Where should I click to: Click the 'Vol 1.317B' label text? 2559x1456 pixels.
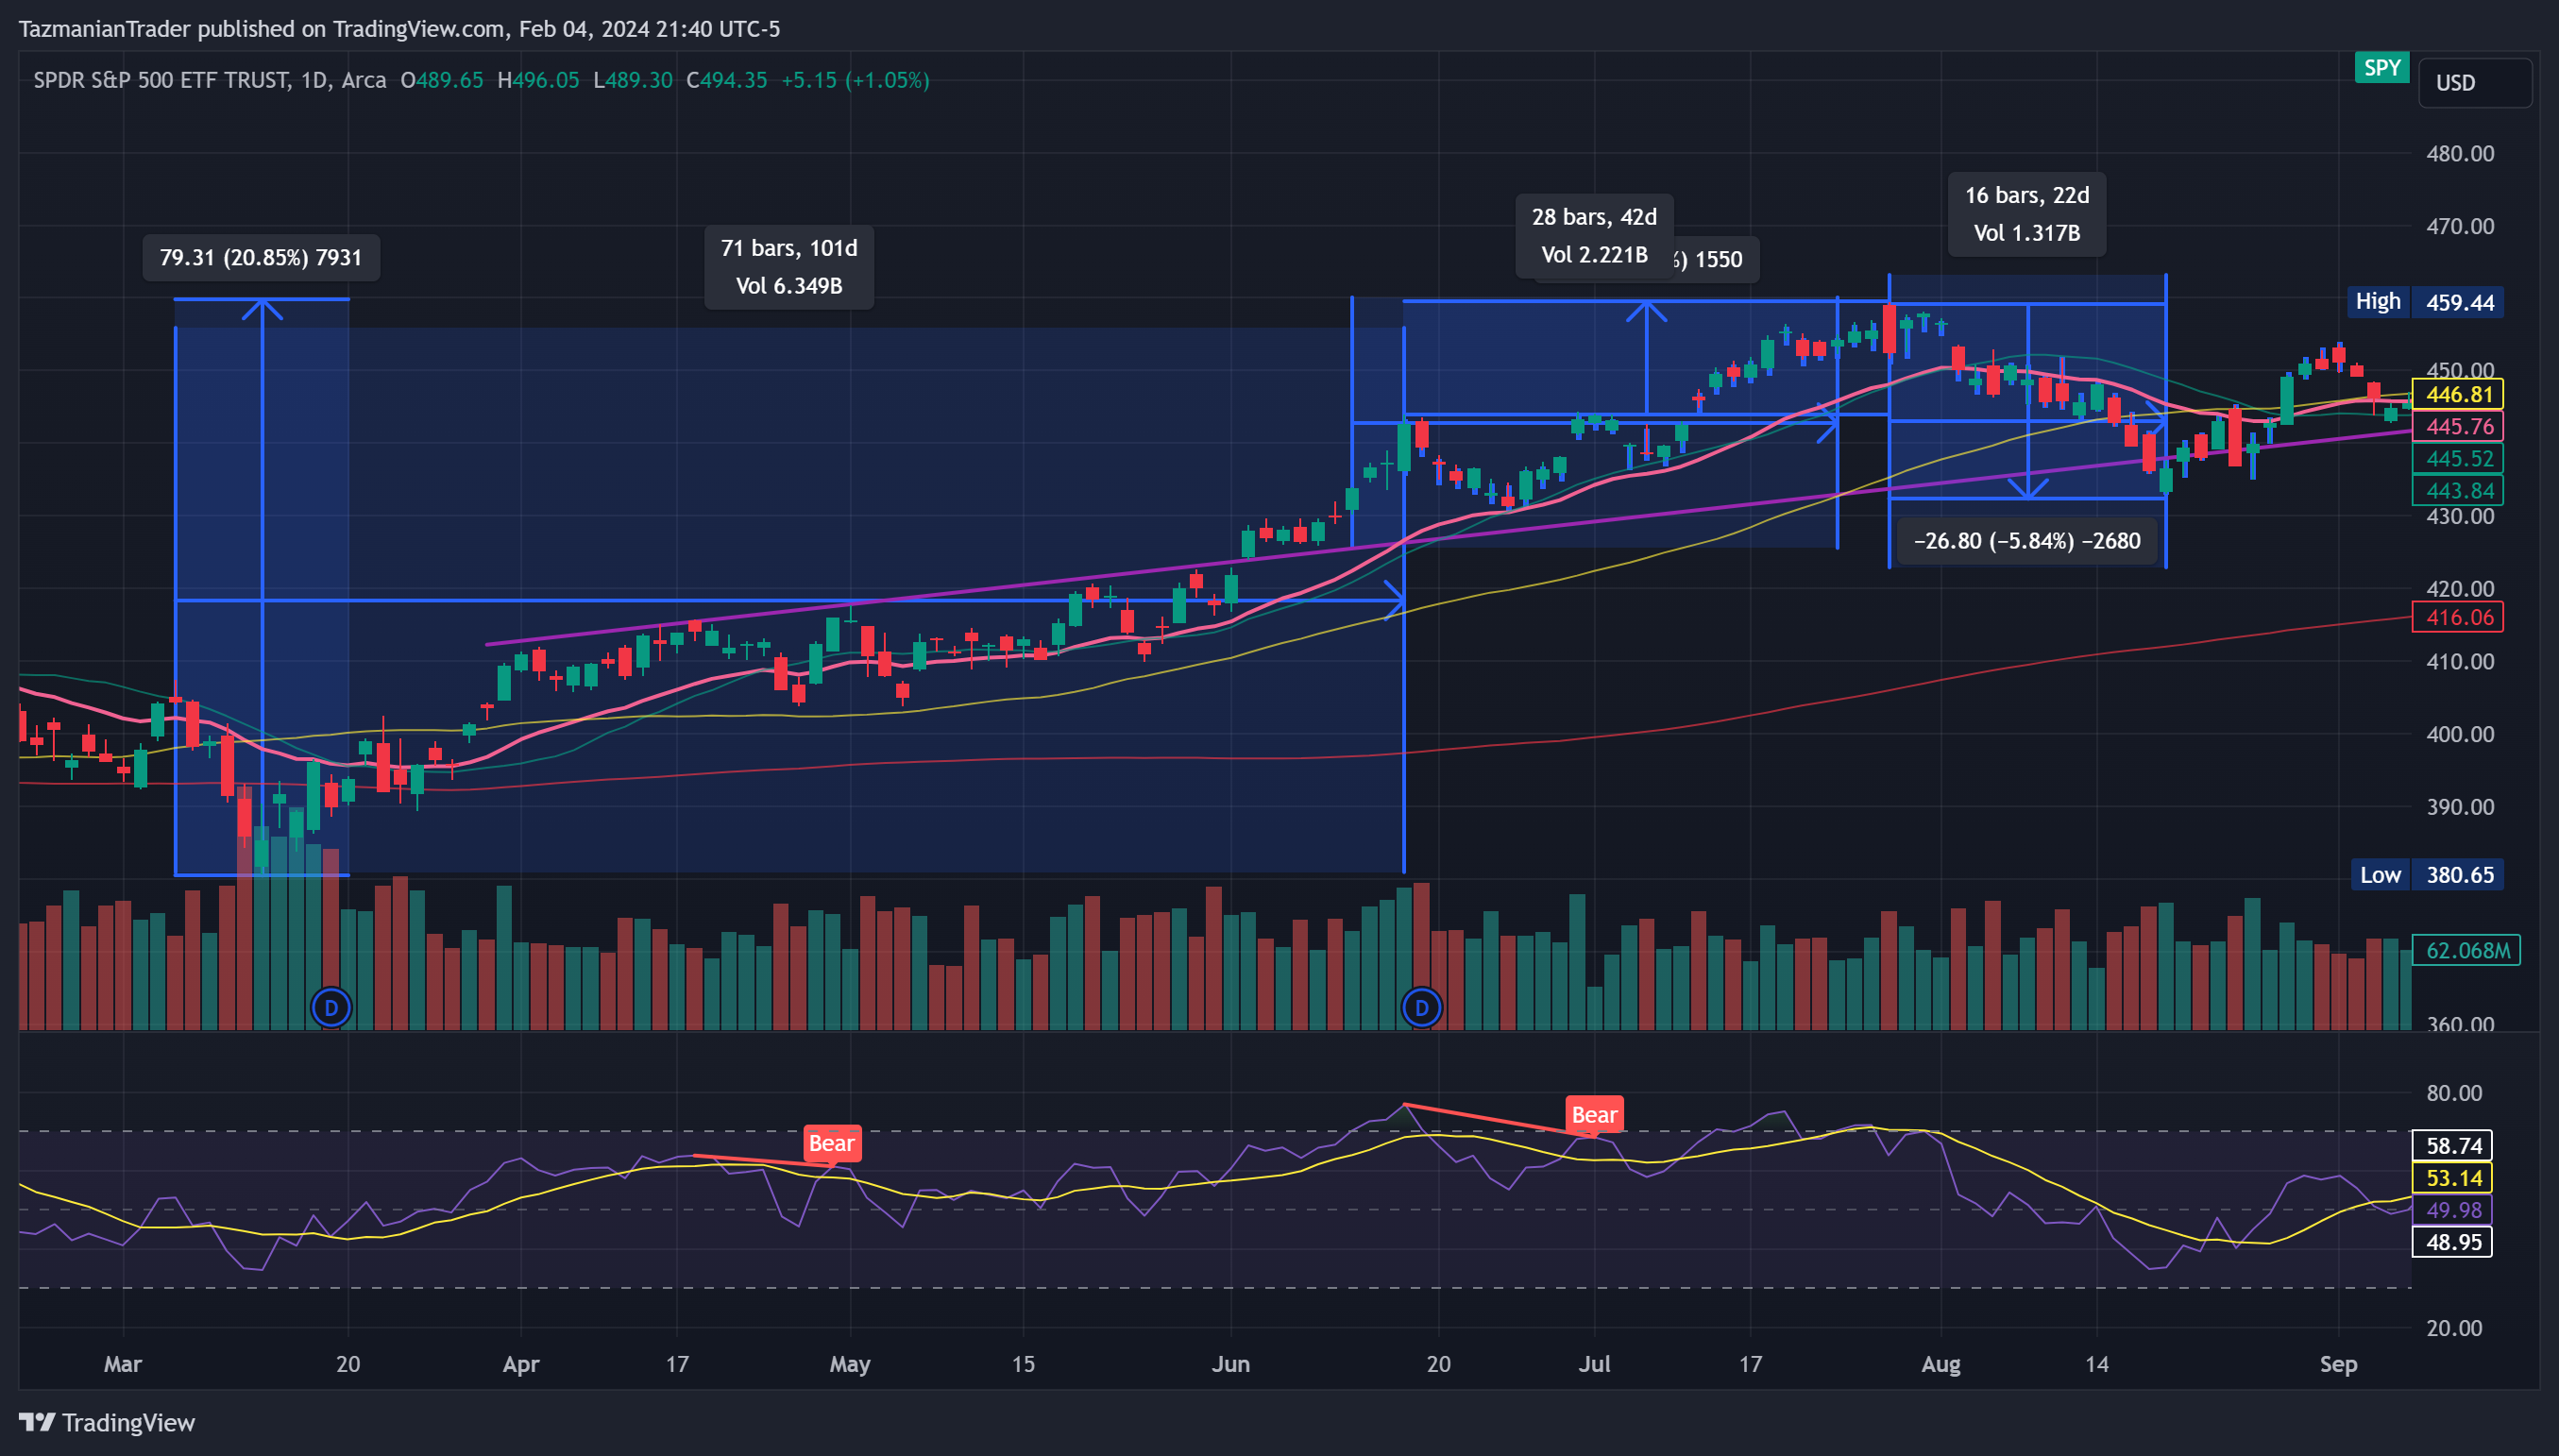(2027, 233)
